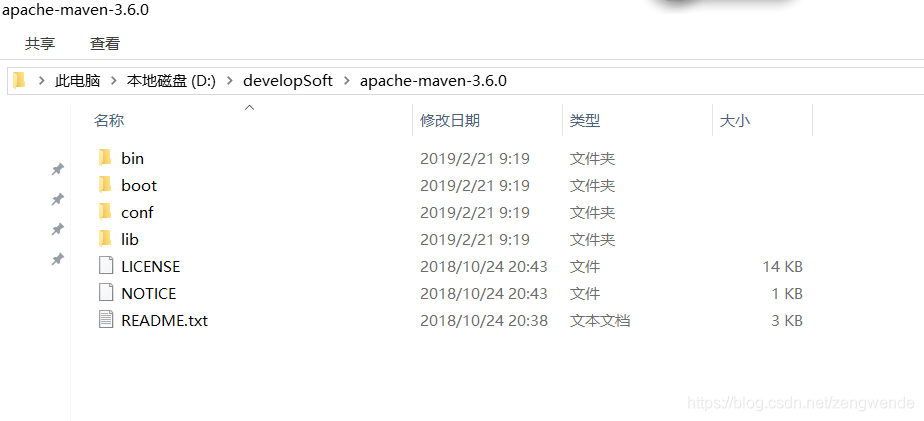Click the pin icon beside the lib row
This screenshot has height=421, width=924.
[57, 259]
